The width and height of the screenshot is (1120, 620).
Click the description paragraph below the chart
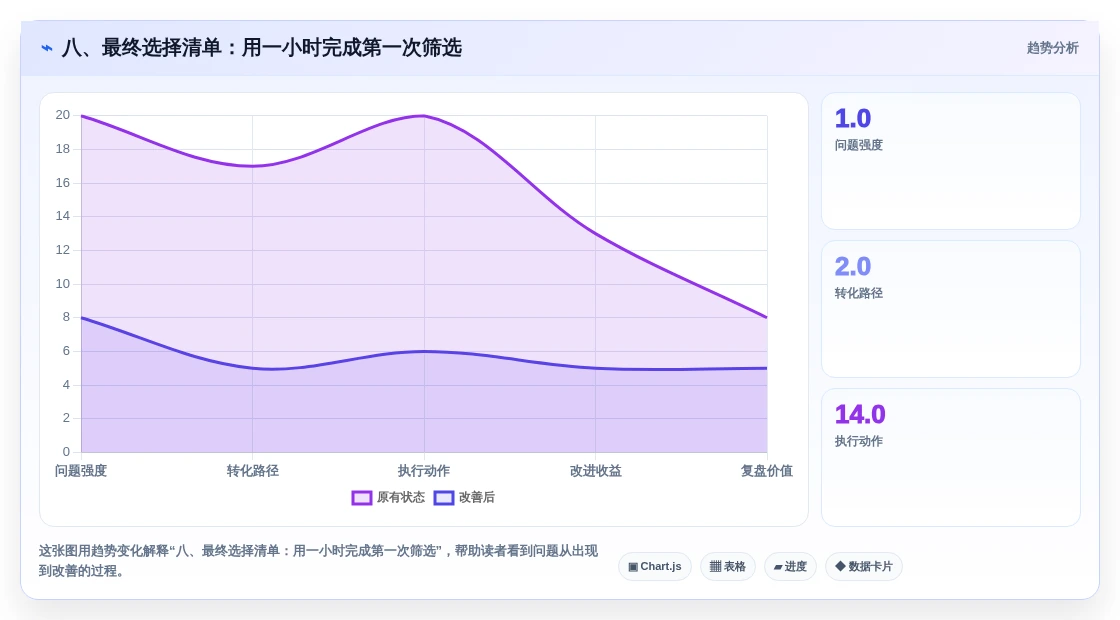point(318,561)
